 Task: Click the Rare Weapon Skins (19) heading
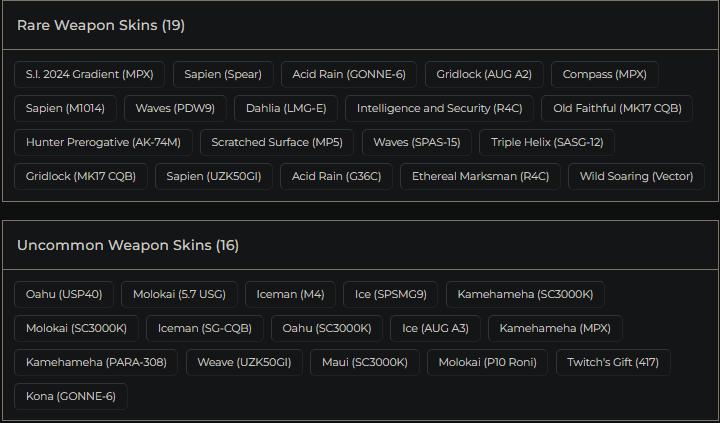[x=101, y=25]
